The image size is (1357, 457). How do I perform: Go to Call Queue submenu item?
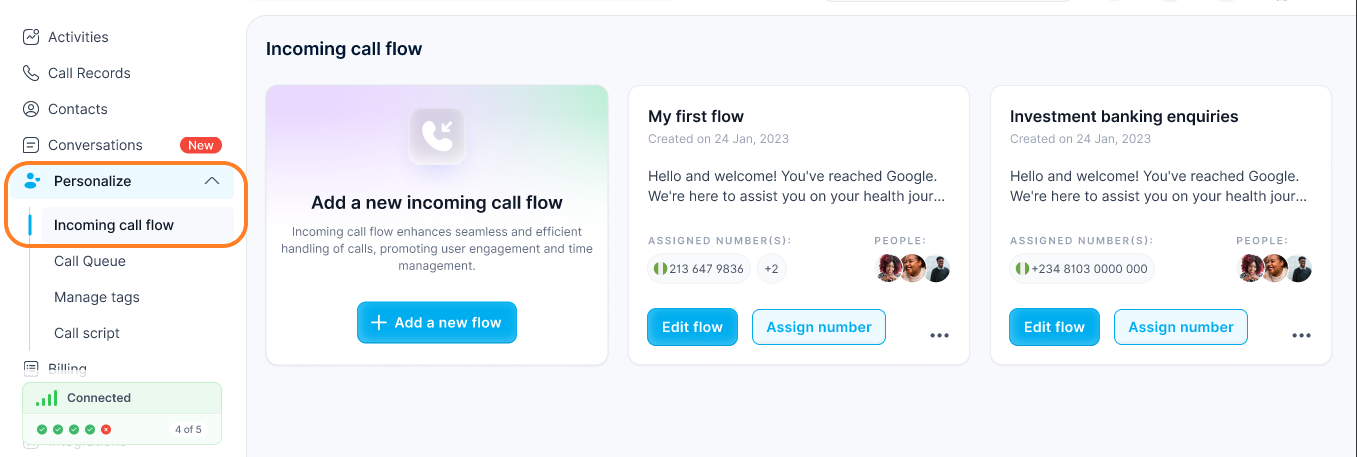click(90, 261)
